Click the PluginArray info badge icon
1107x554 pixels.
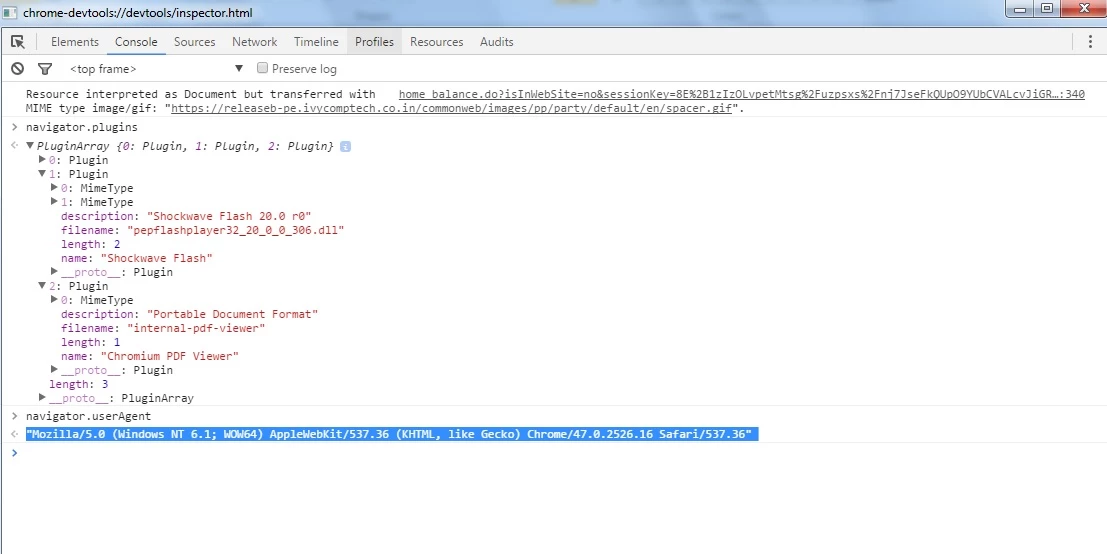coord(345,146)
